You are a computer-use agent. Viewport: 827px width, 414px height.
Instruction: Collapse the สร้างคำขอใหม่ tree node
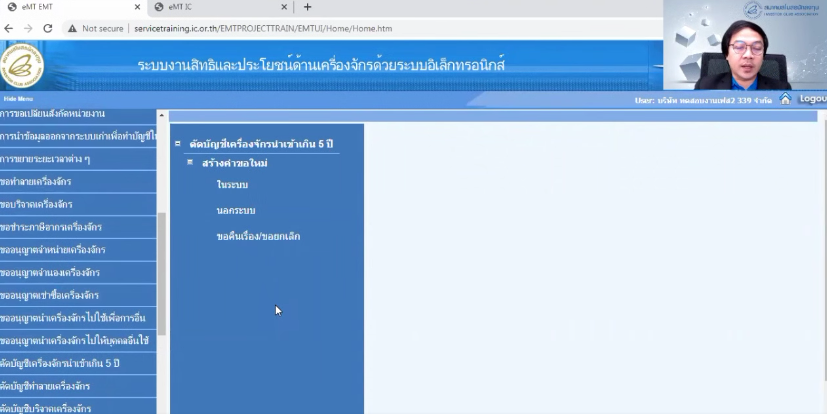(x=190, y=162)
